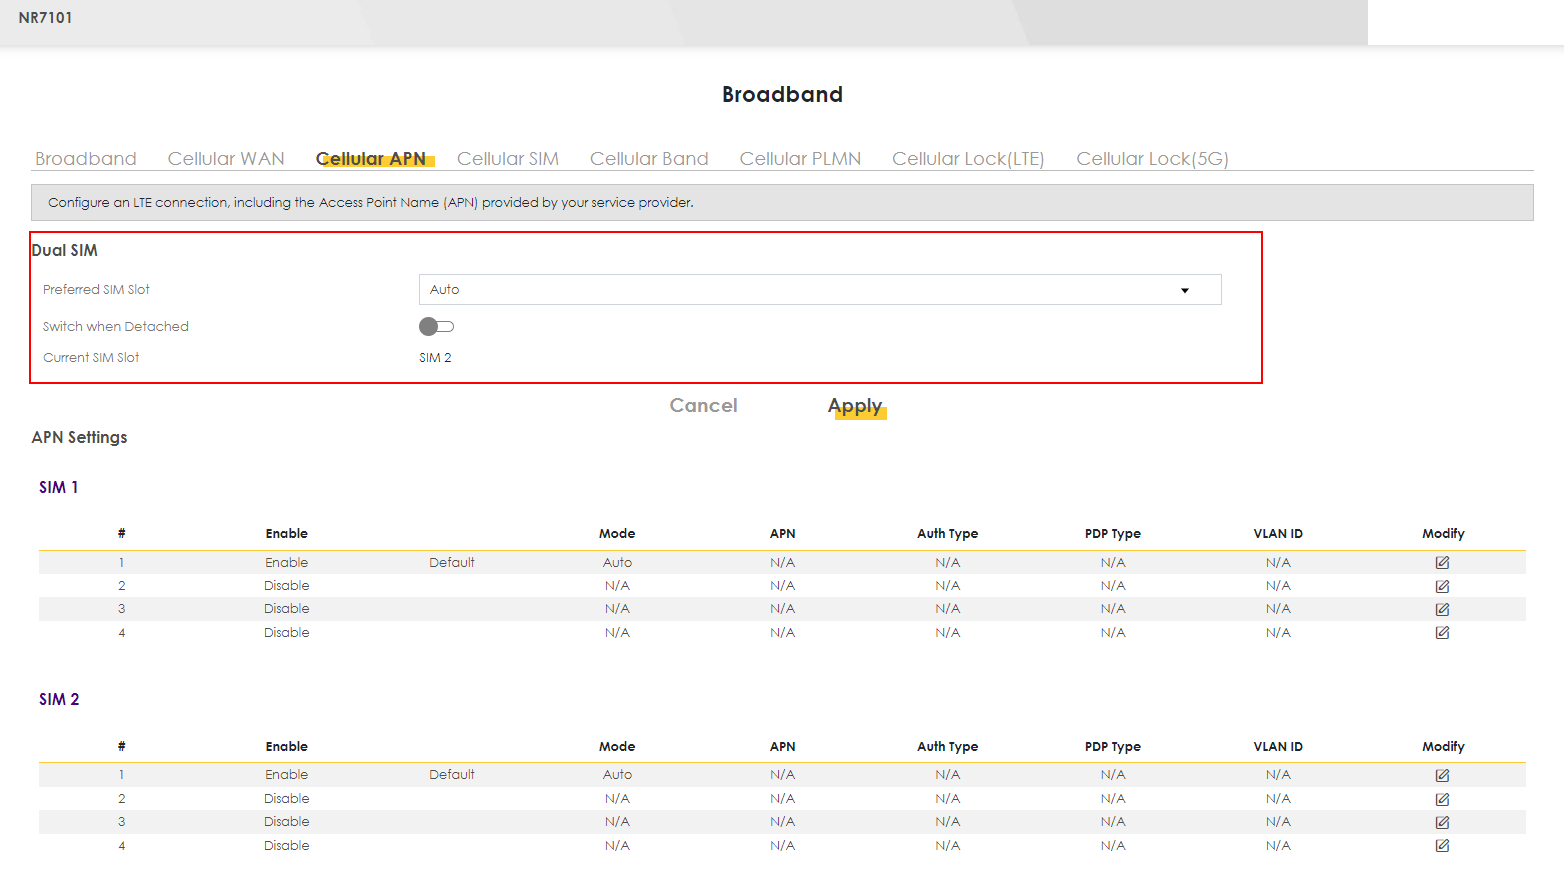Edit SIM 2 APN entry 4

1442,845
